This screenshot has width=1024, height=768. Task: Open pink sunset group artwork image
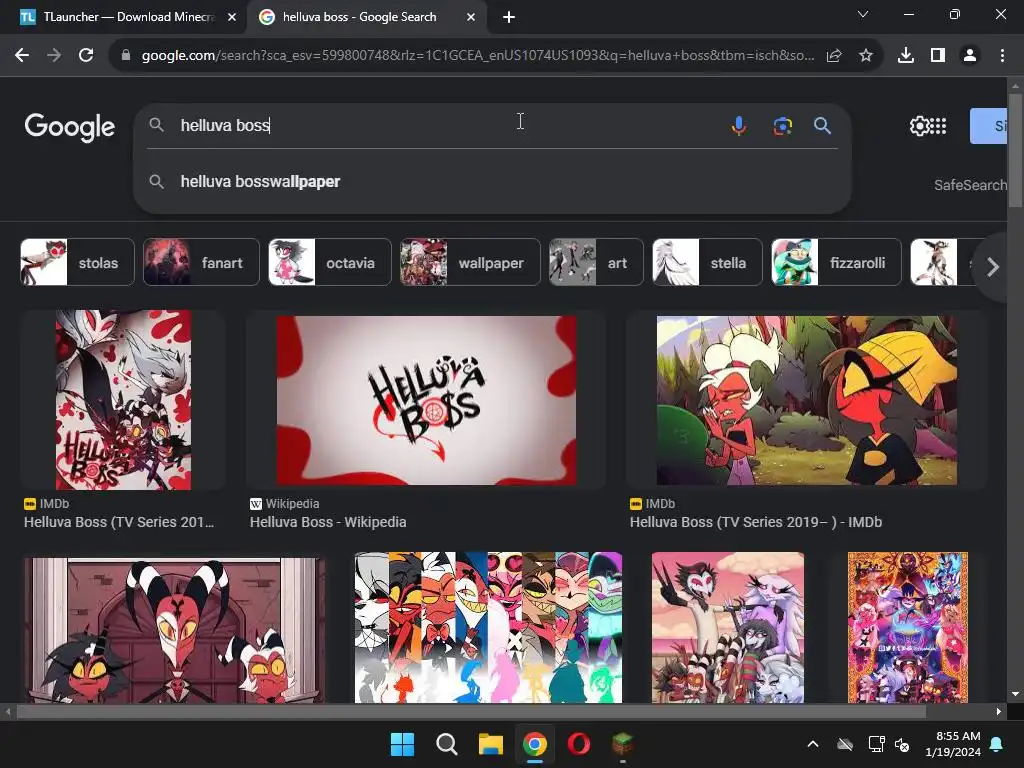pos(728,628)
